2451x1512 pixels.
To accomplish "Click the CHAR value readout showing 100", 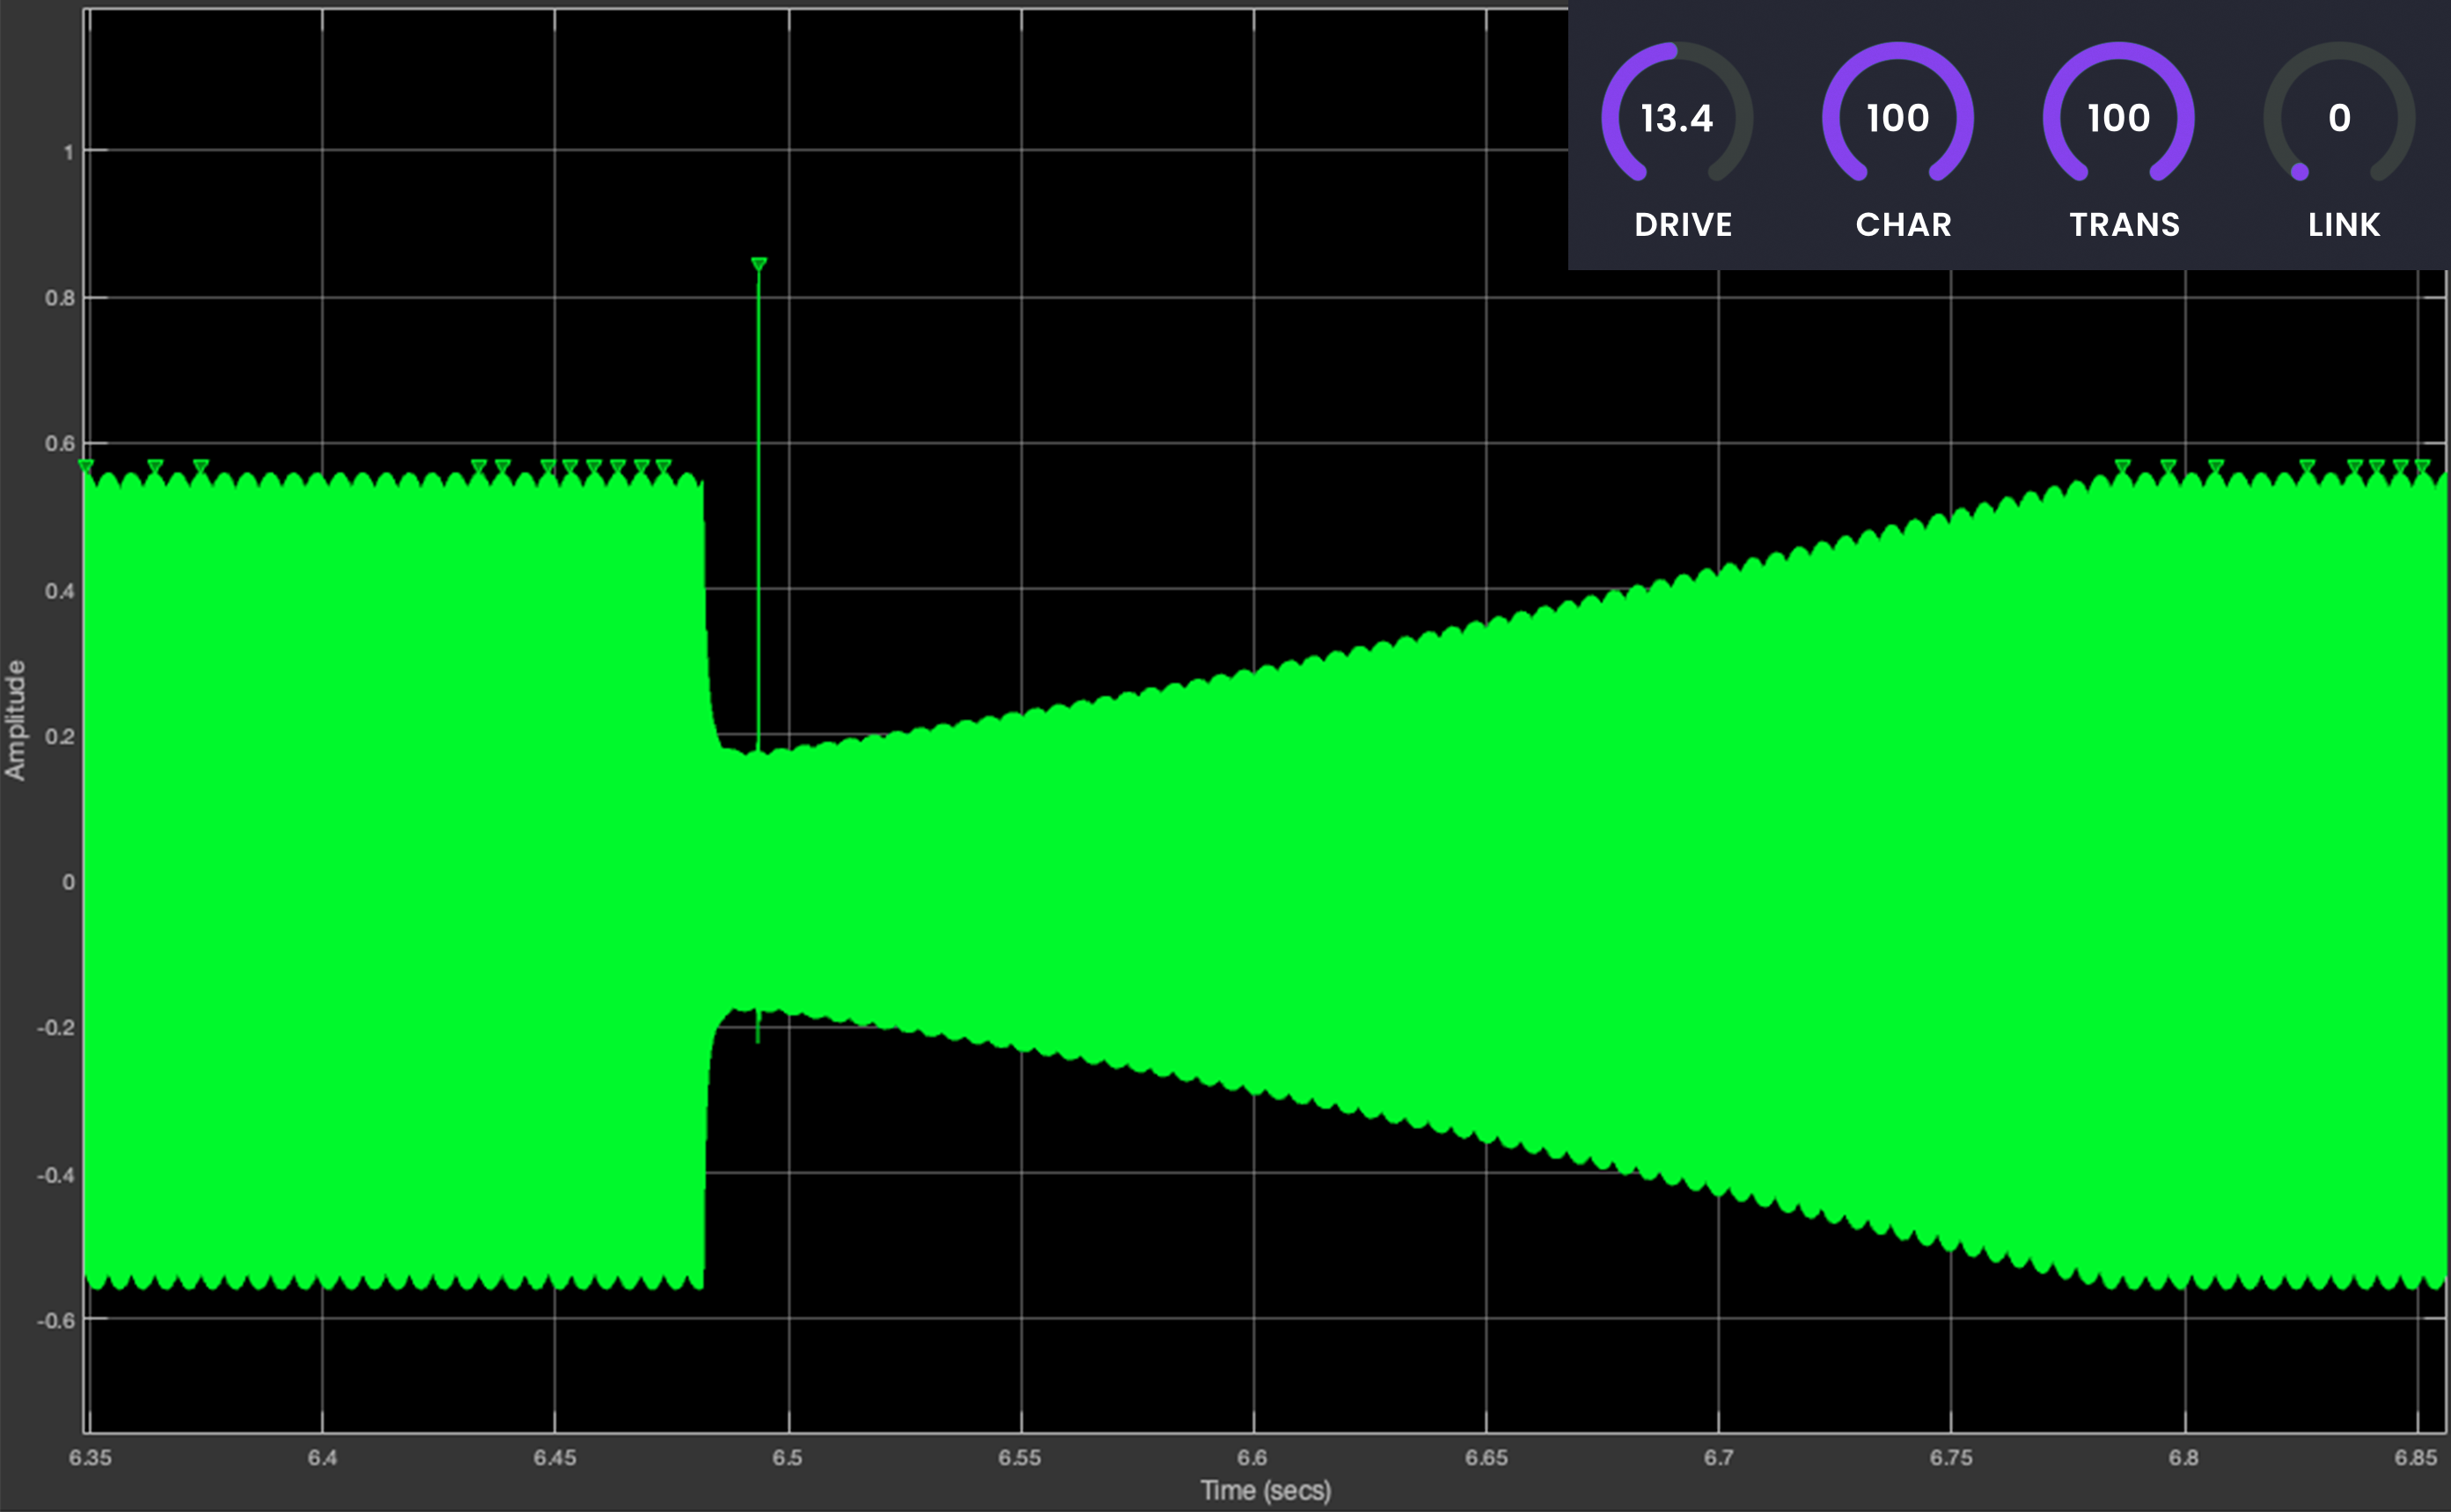I will point(1899,118).
